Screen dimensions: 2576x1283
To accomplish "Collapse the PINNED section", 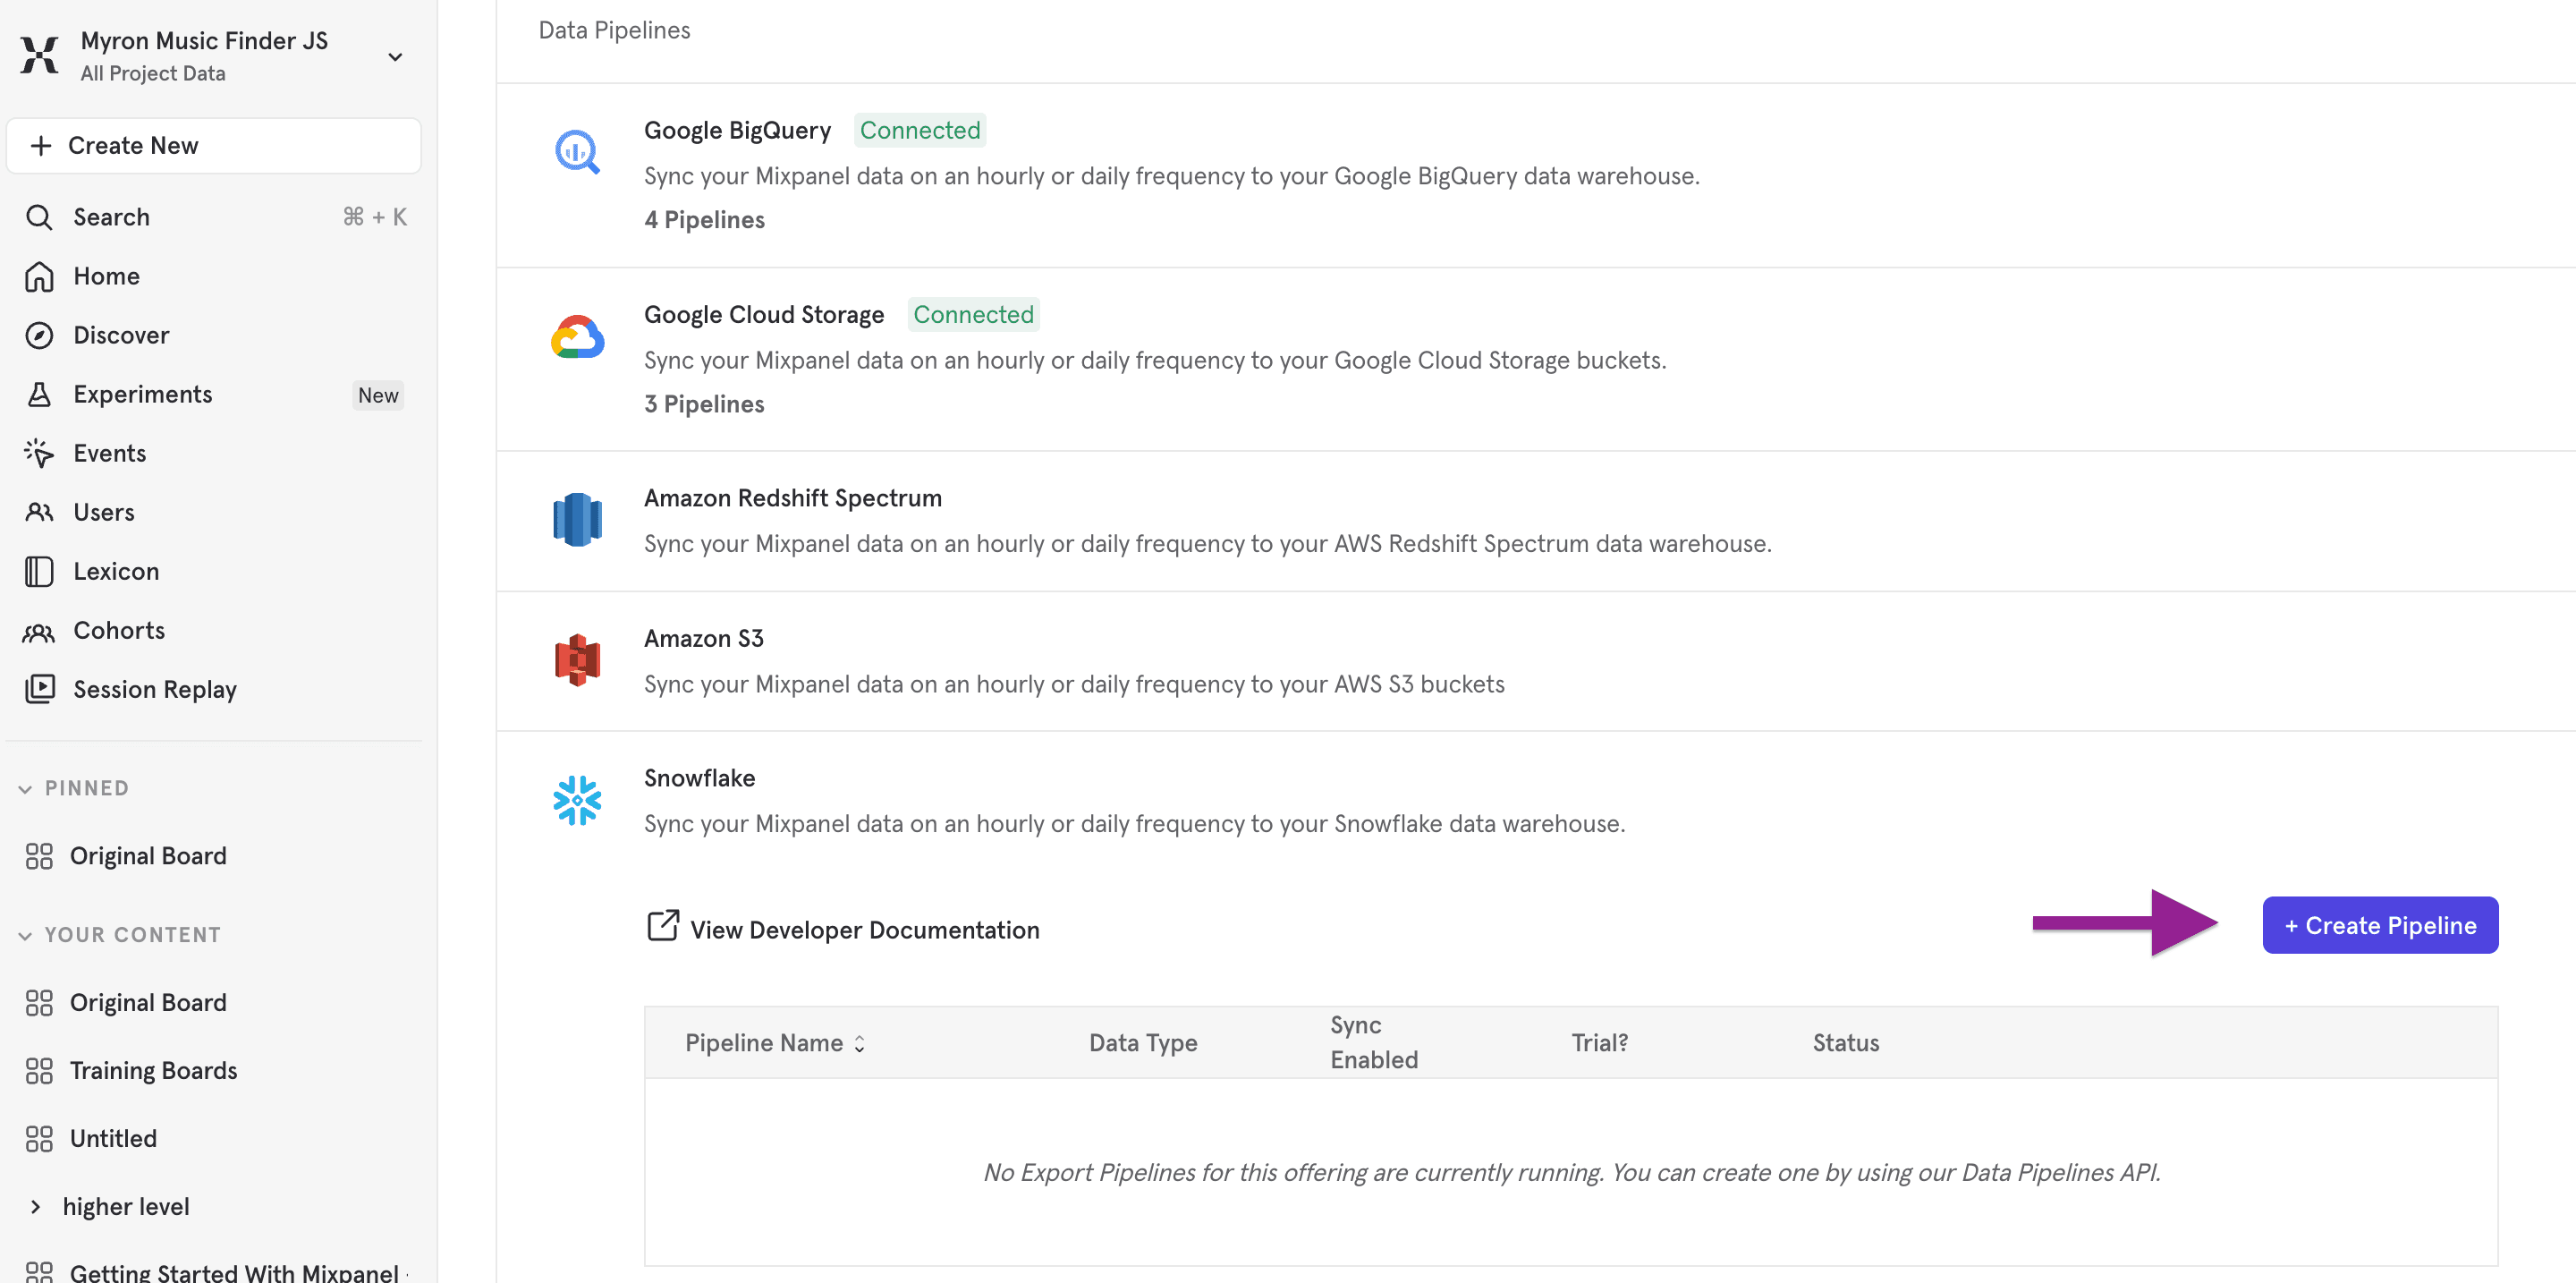I will (25, 789).
